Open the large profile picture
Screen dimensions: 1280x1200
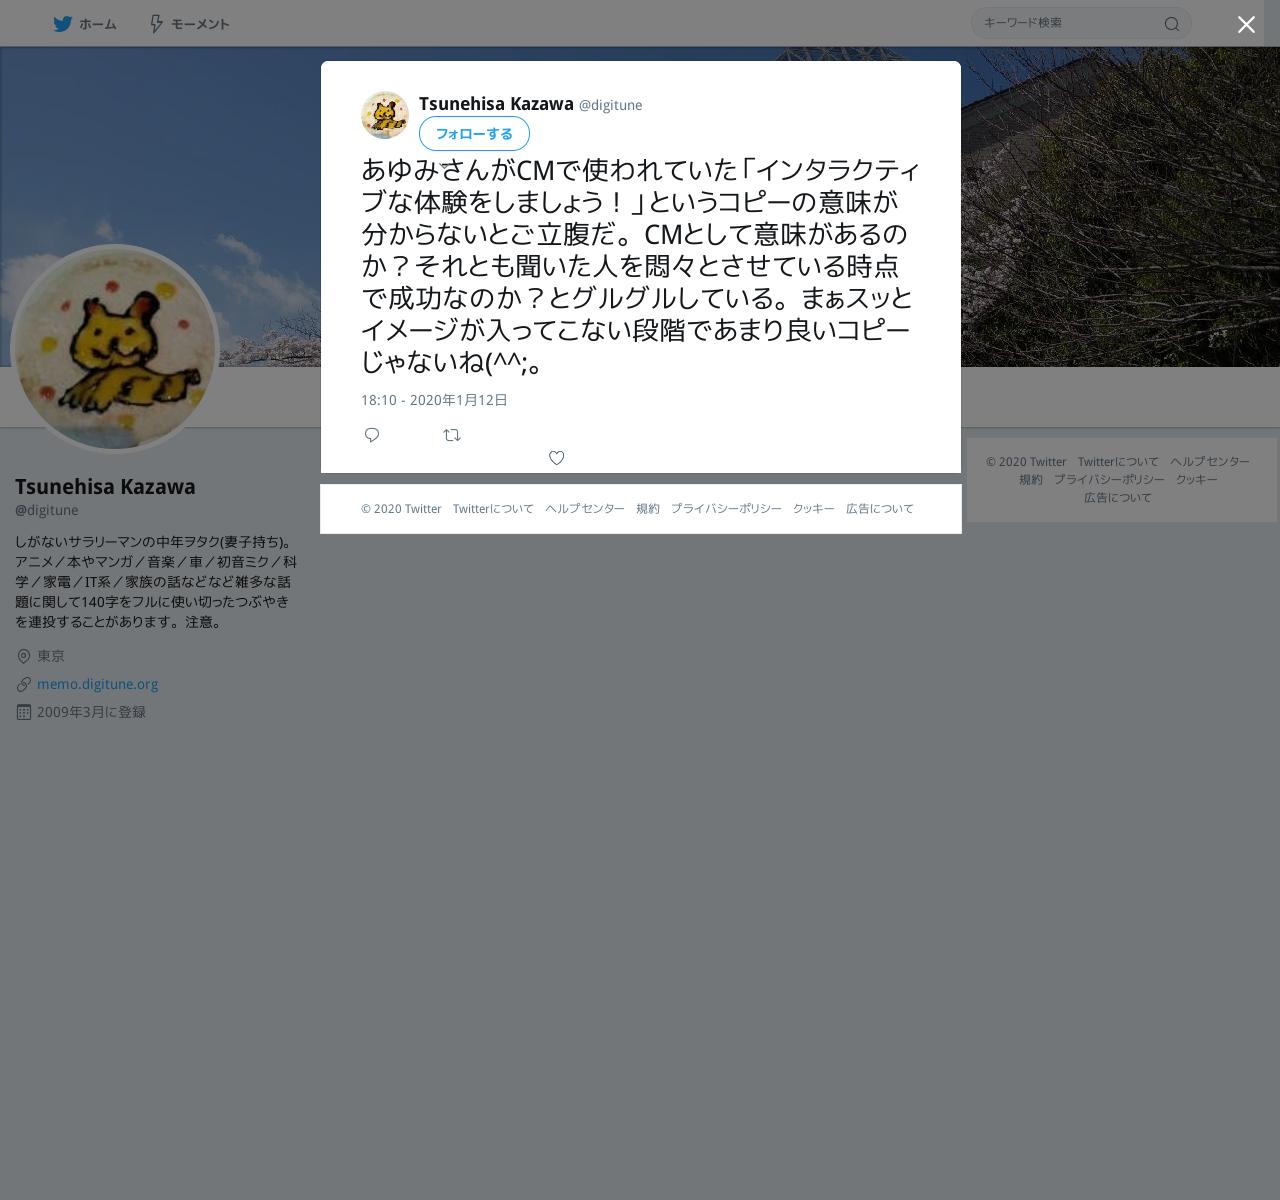click(x=114, y=348)
